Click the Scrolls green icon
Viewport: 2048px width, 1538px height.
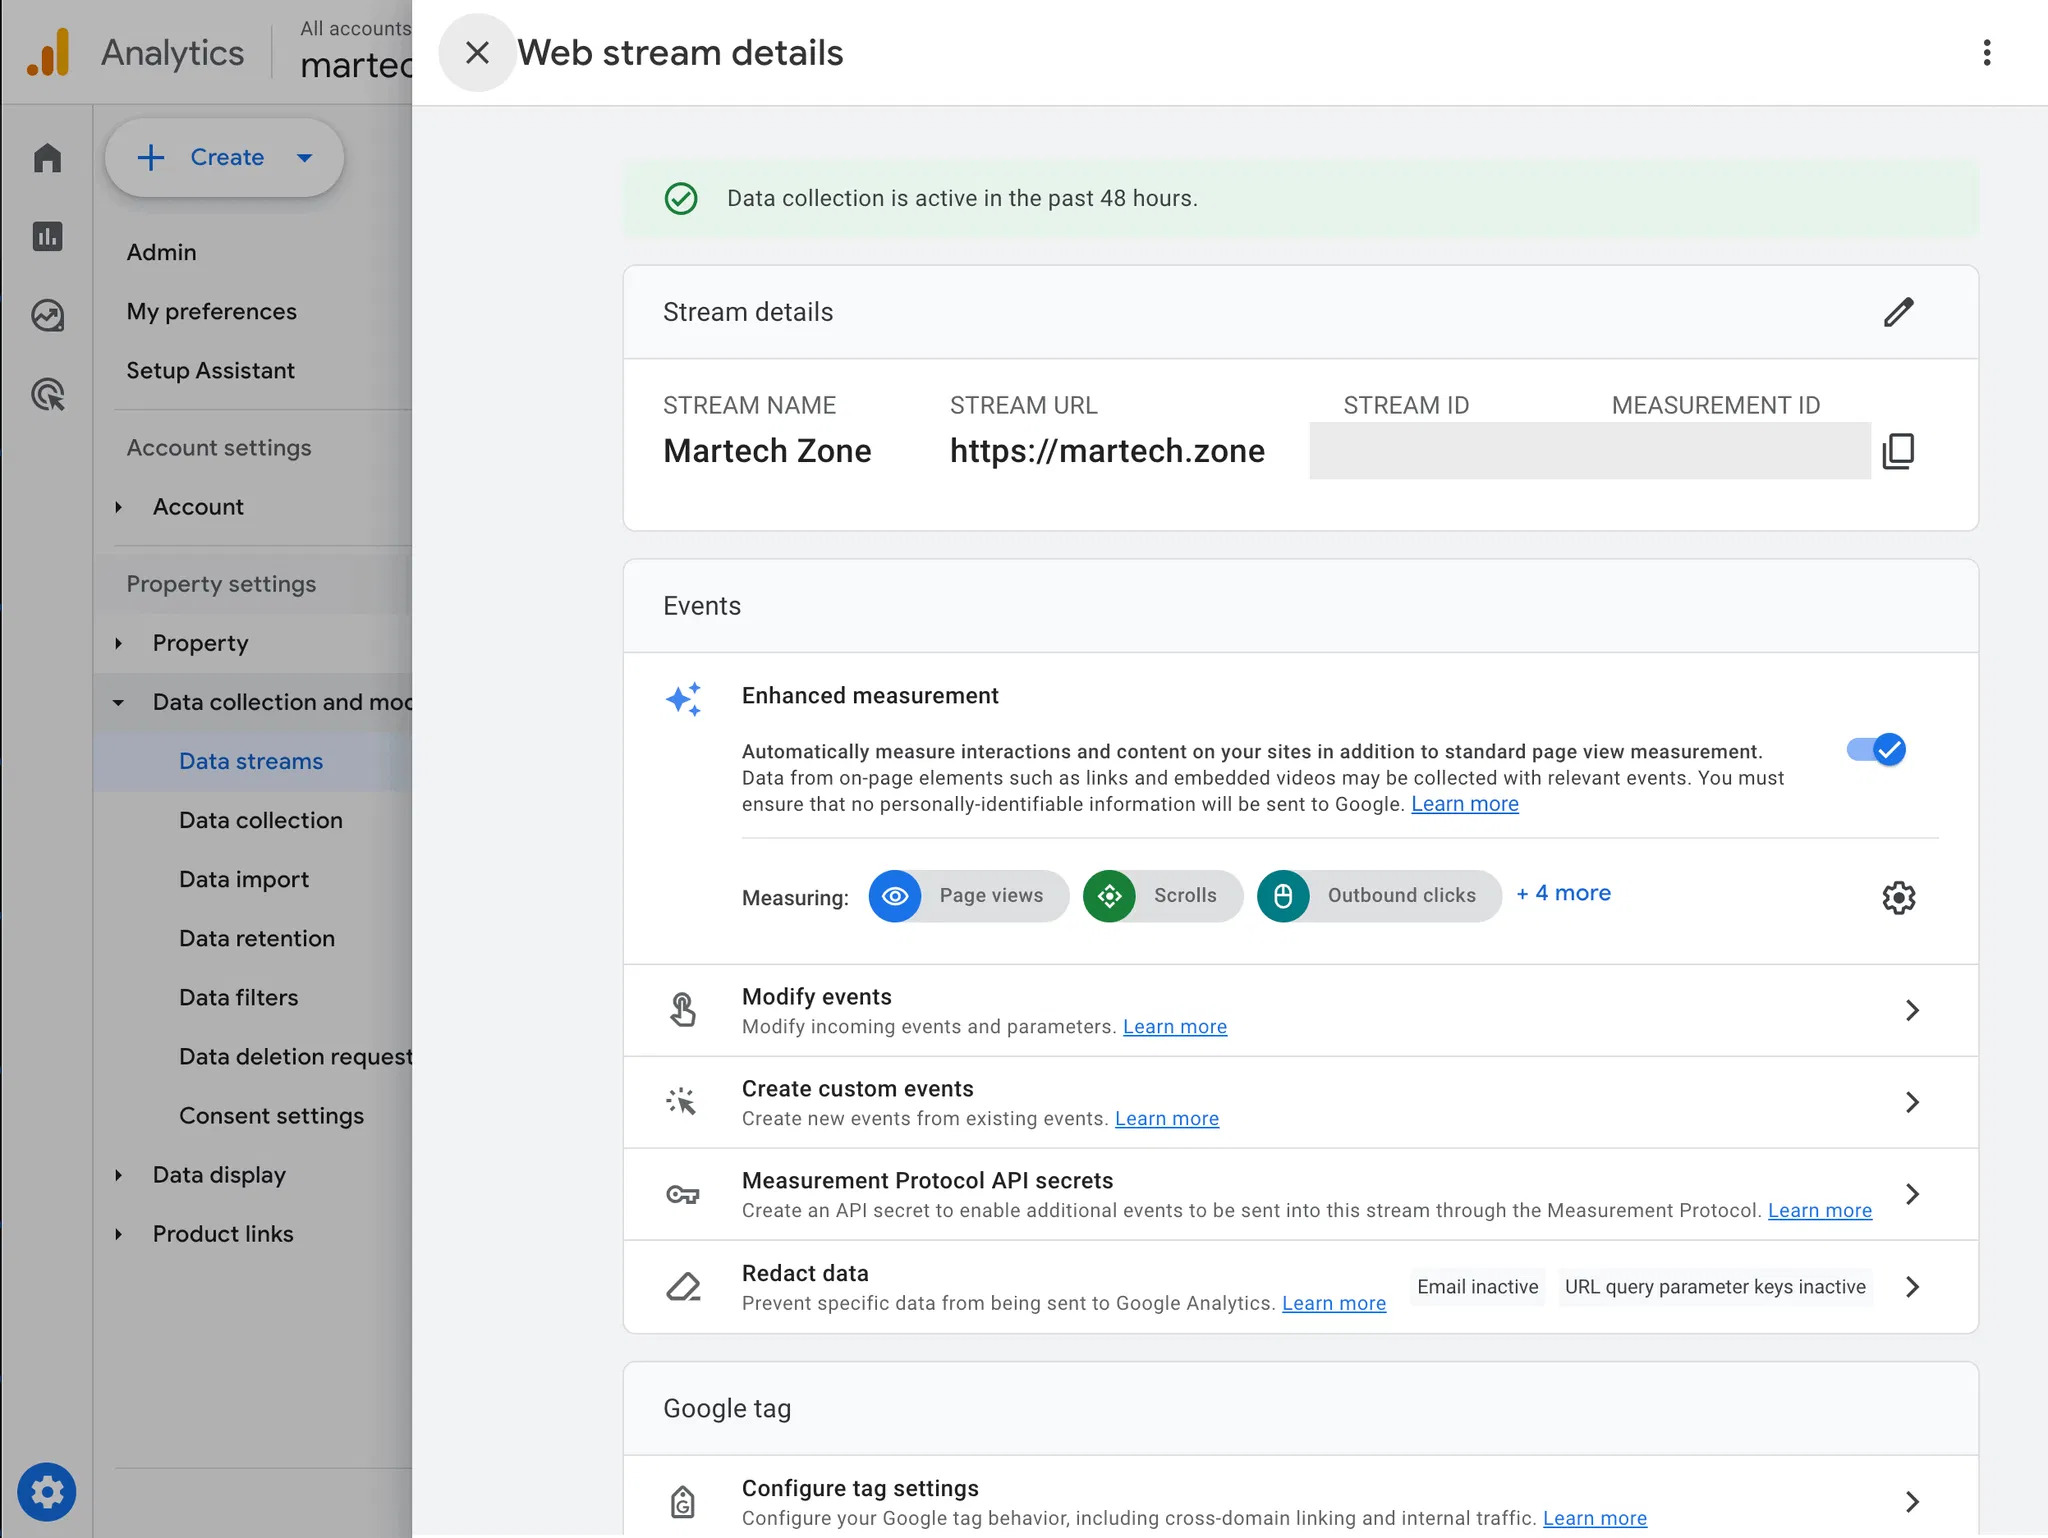[x=1109, y=896]
